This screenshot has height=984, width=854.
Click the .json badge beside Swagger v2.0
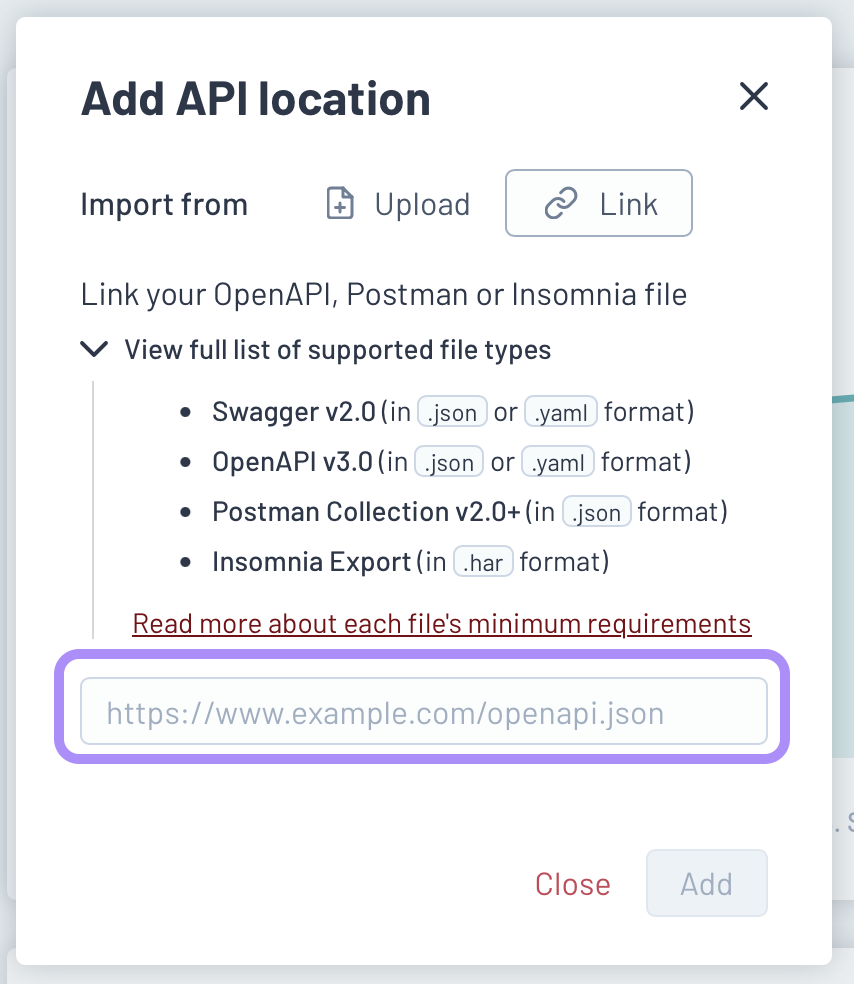click(452, 412)
